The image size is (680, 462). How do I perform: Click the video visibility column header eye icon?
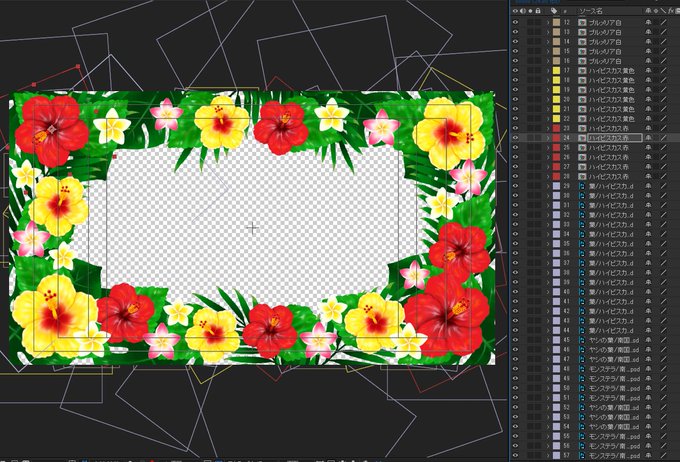point(515,11)
